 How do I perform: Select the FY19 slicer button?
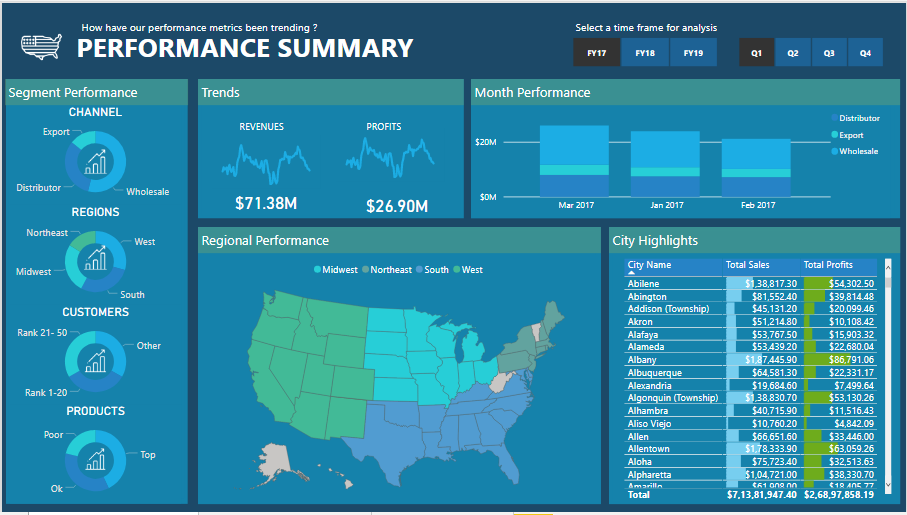click(x=693, y=52)
